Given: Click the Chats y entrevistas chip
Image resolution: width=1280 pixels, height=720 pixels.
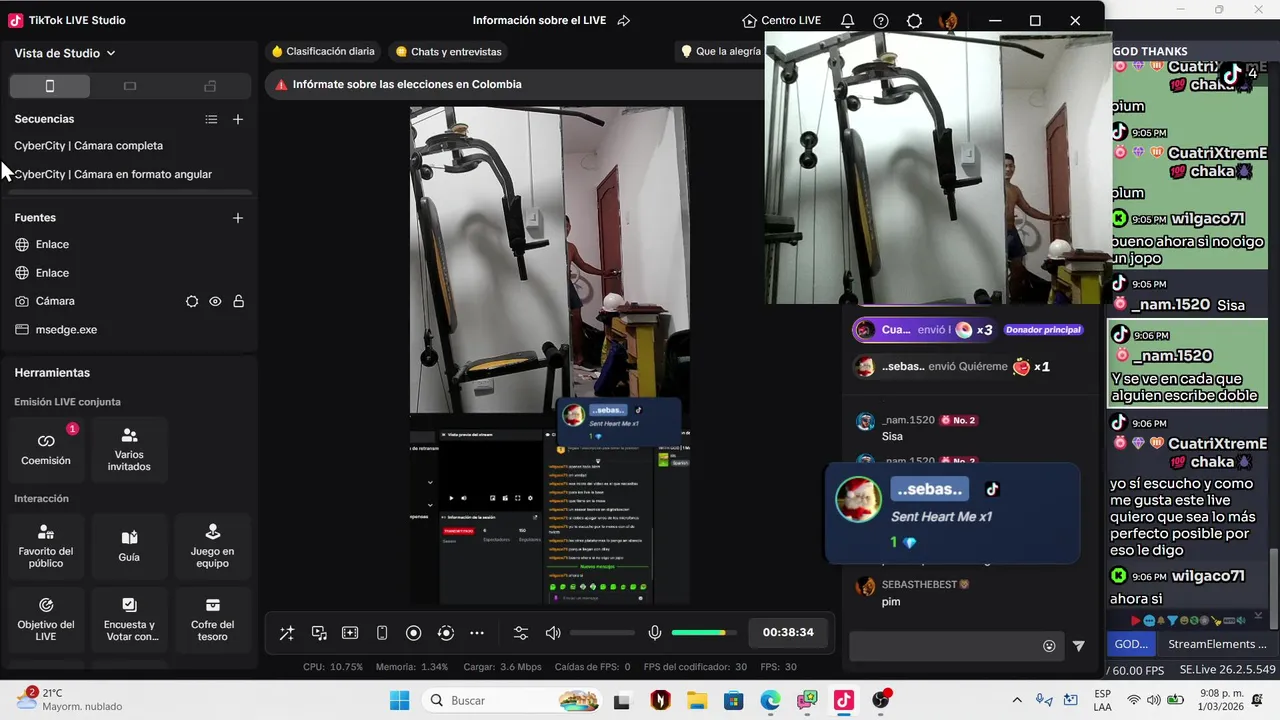Looking at the screenshot, I should 448,51.
